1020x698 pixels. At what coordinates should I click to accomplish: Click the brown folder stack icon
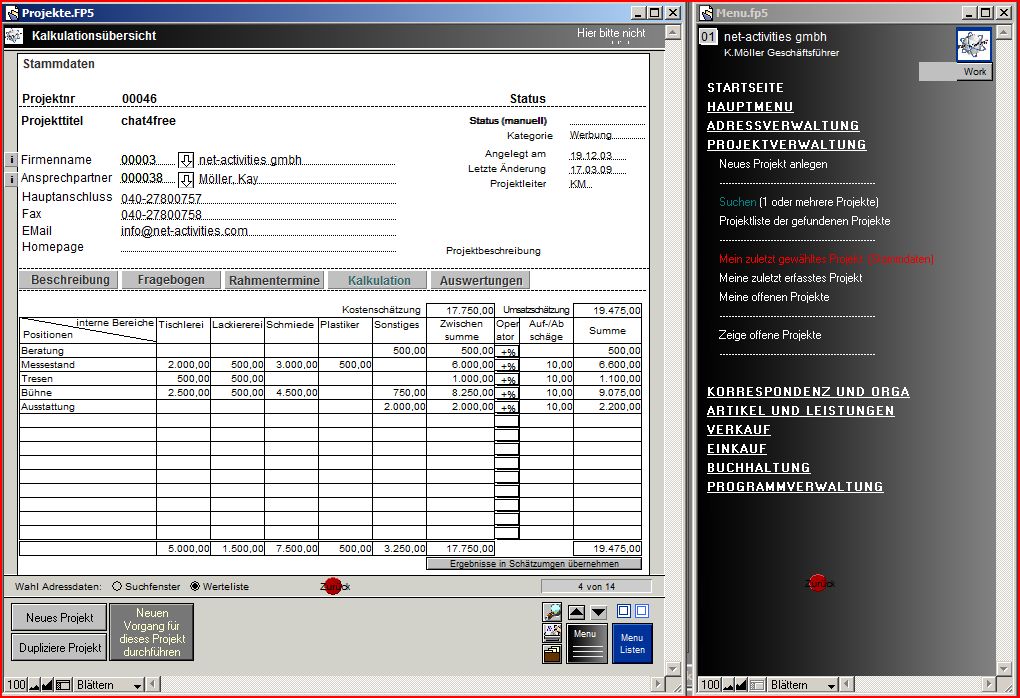coord(552,653)
